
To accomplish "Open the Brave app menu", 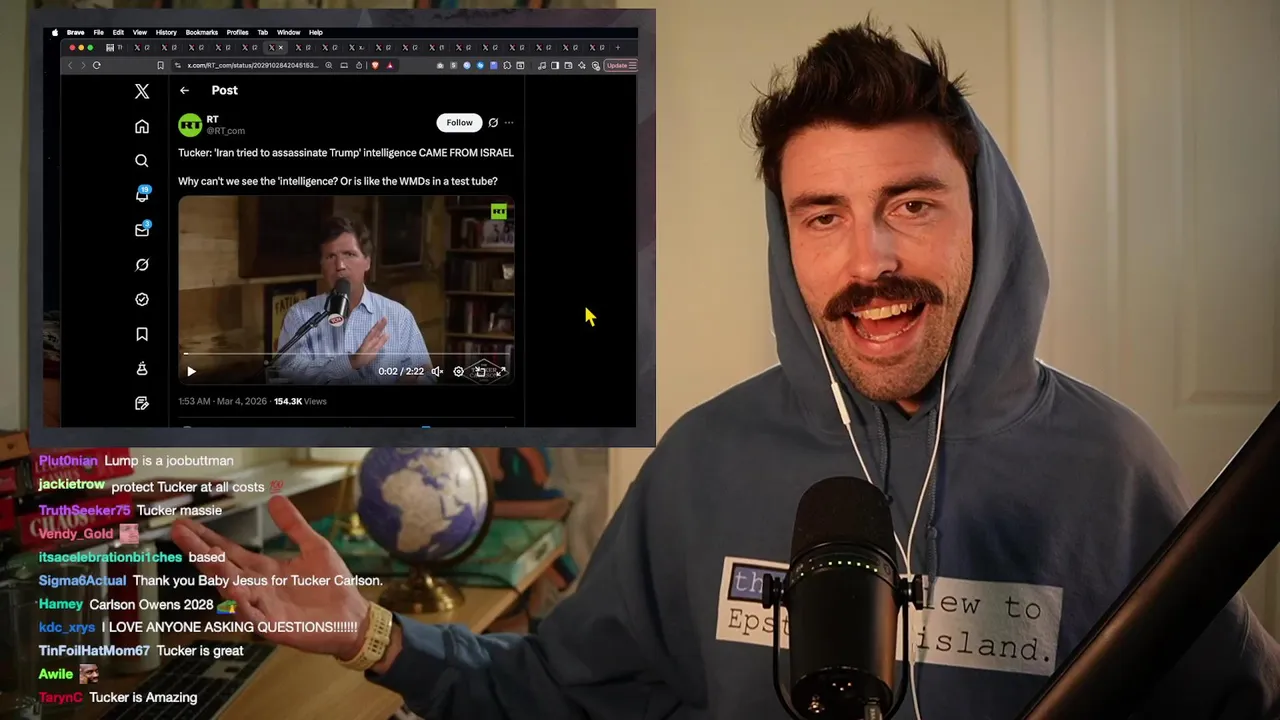I will click(x=75, y=32).
